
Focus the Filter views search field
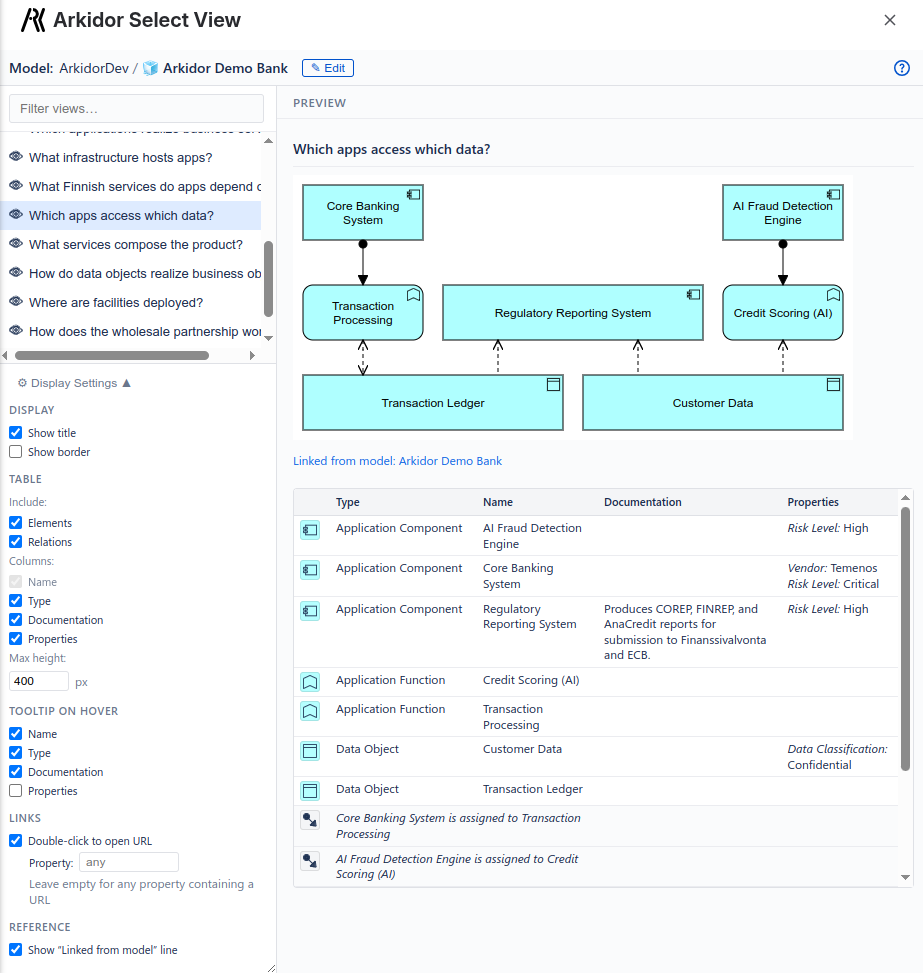click(137, 109)
